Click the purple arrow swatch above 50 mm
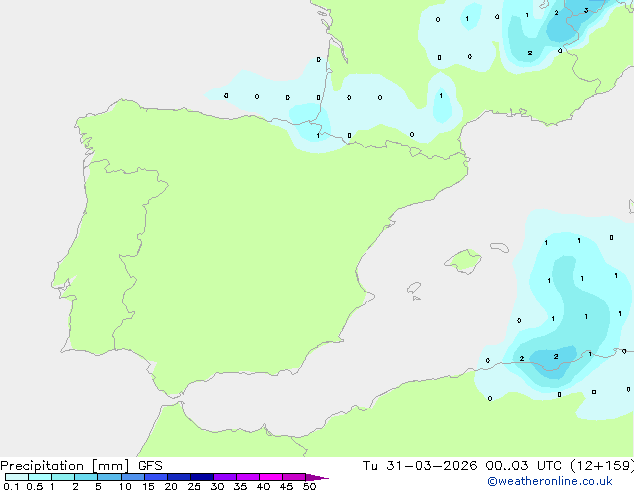Image resolution: width=634 pixels, height=490 pixels. click(317, 477)
